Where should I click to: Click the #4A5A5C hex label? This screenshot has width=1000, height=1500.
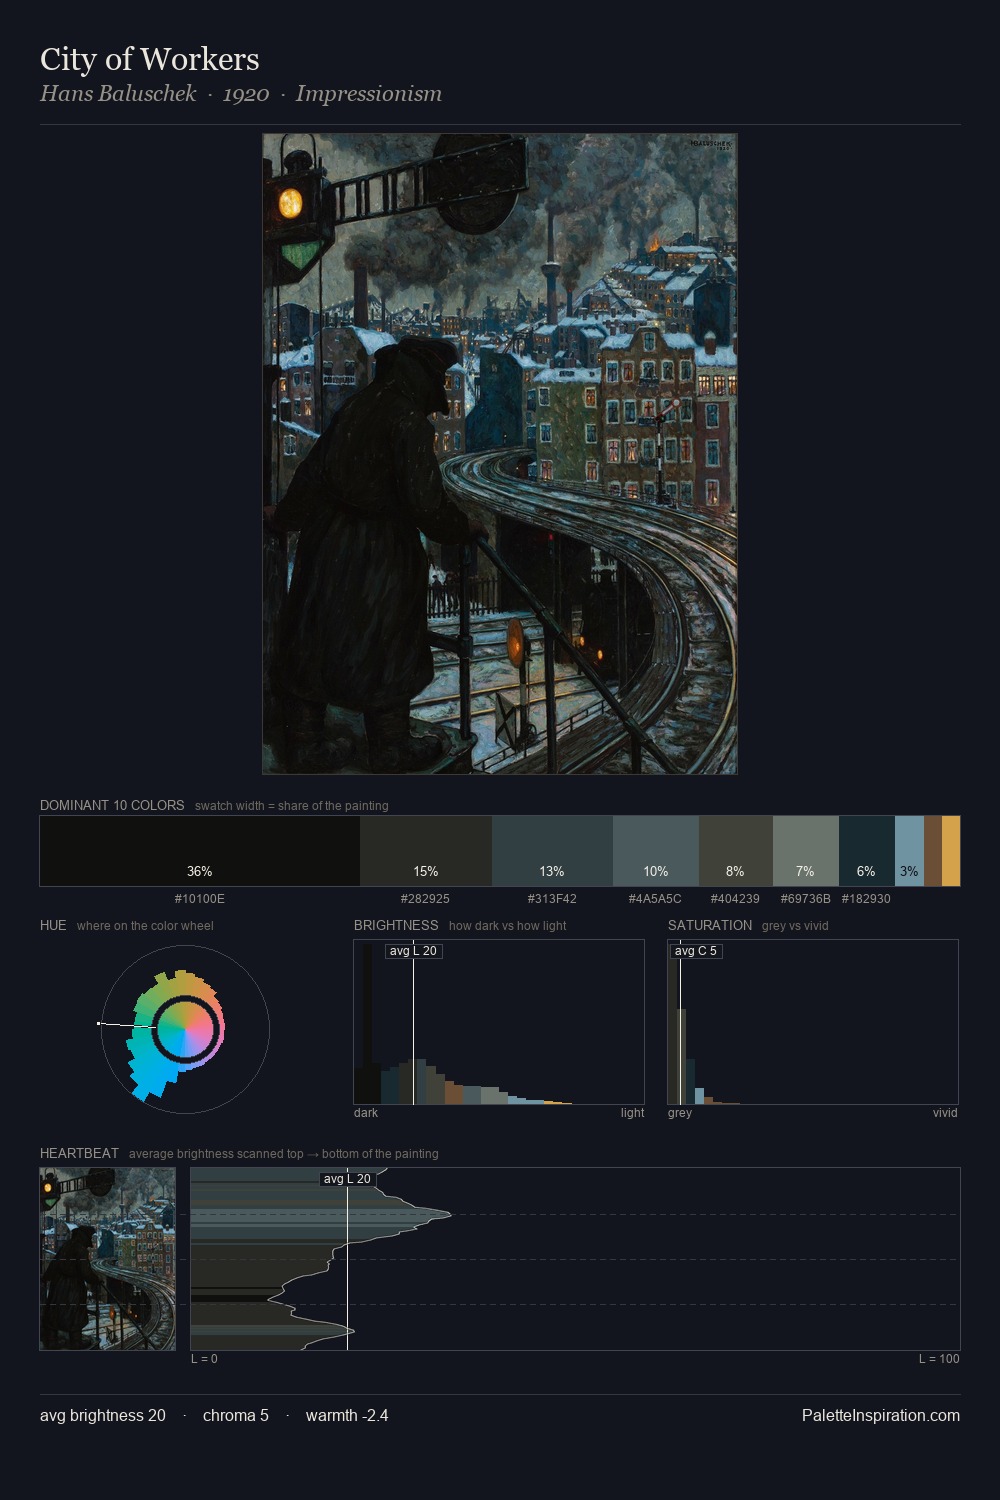pos(655,899)
